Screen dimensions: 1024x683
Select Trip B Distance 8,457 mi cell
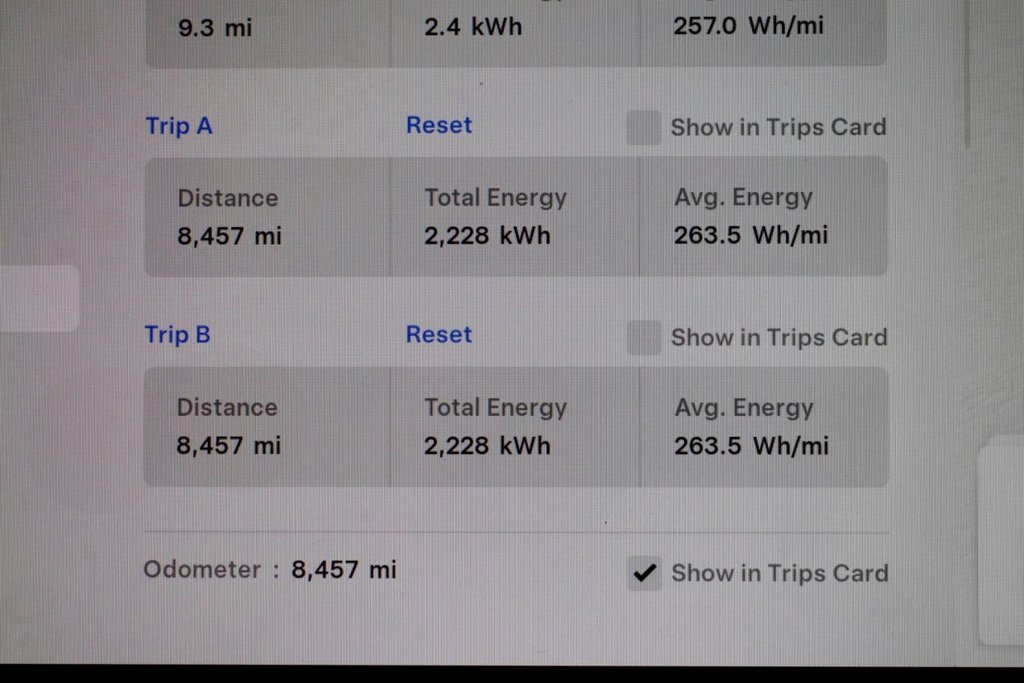267,426
